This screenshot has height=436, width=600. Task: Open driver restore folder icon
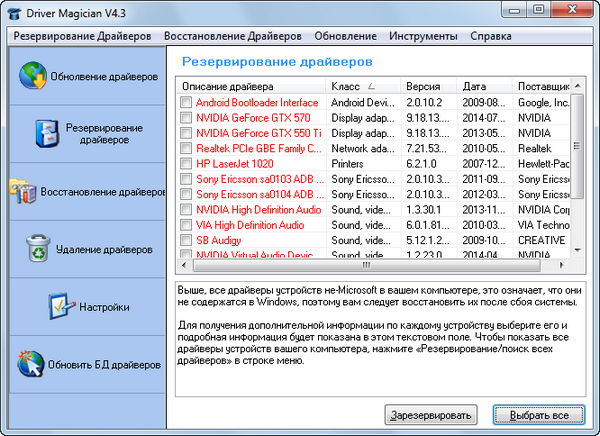coord(22,189)
